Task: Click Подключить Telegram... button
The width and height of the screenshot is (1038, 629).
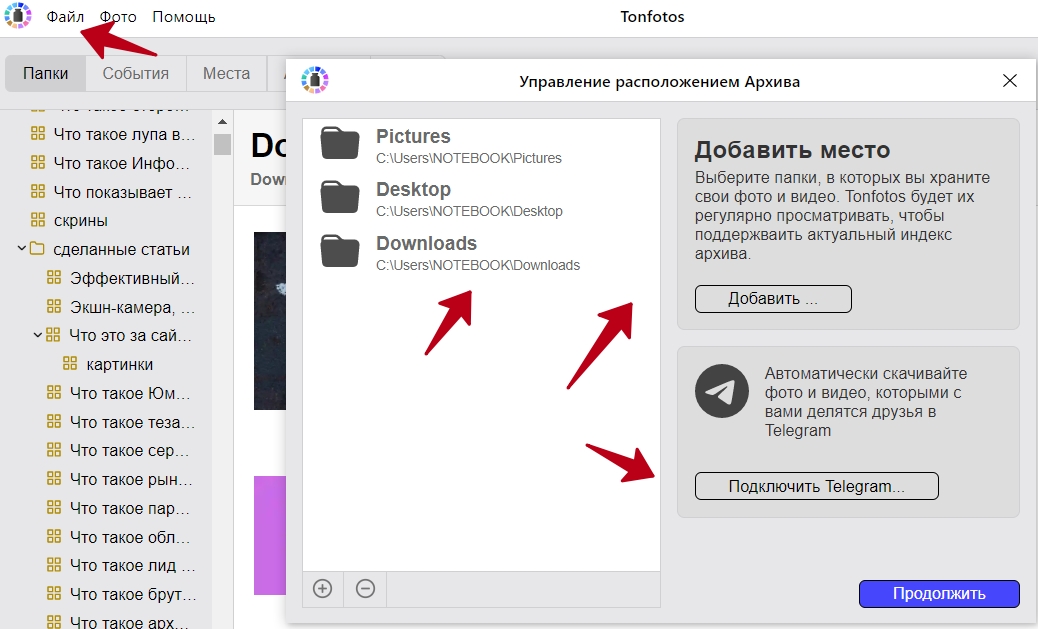Action: pyautogui.click(x=816, y=486)
